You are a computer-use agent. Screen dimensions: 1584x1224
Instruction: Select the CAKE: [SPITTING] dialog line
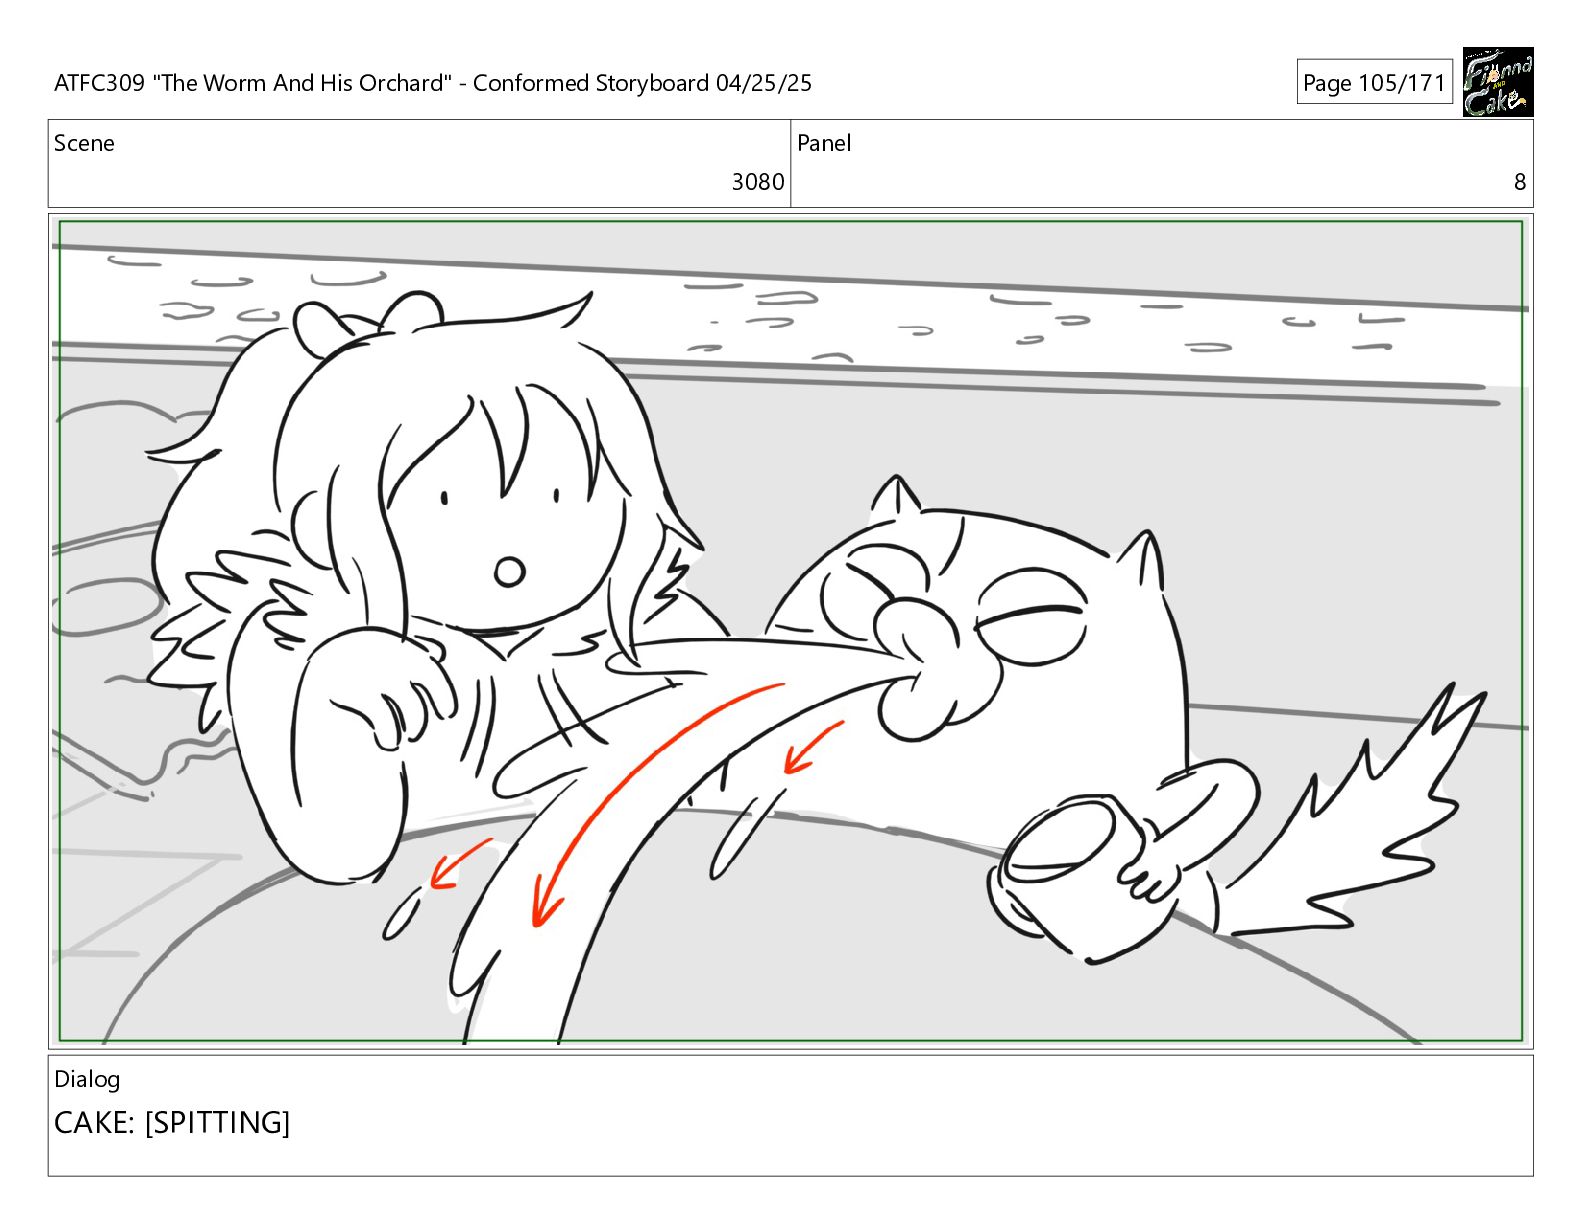[172, 1122]
